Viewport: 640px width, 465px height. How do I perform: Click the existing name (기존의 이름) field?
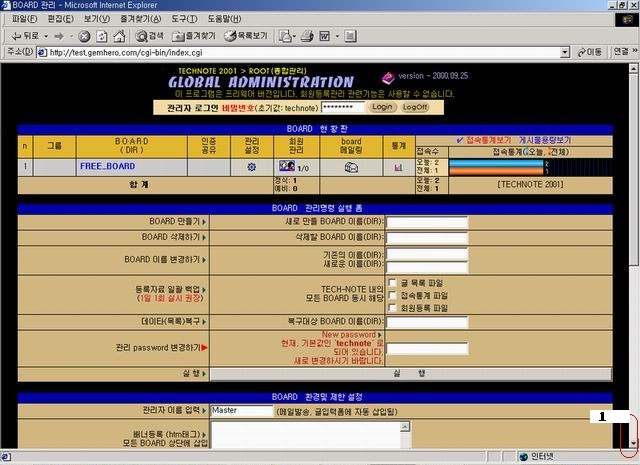(x=427, y=254)
